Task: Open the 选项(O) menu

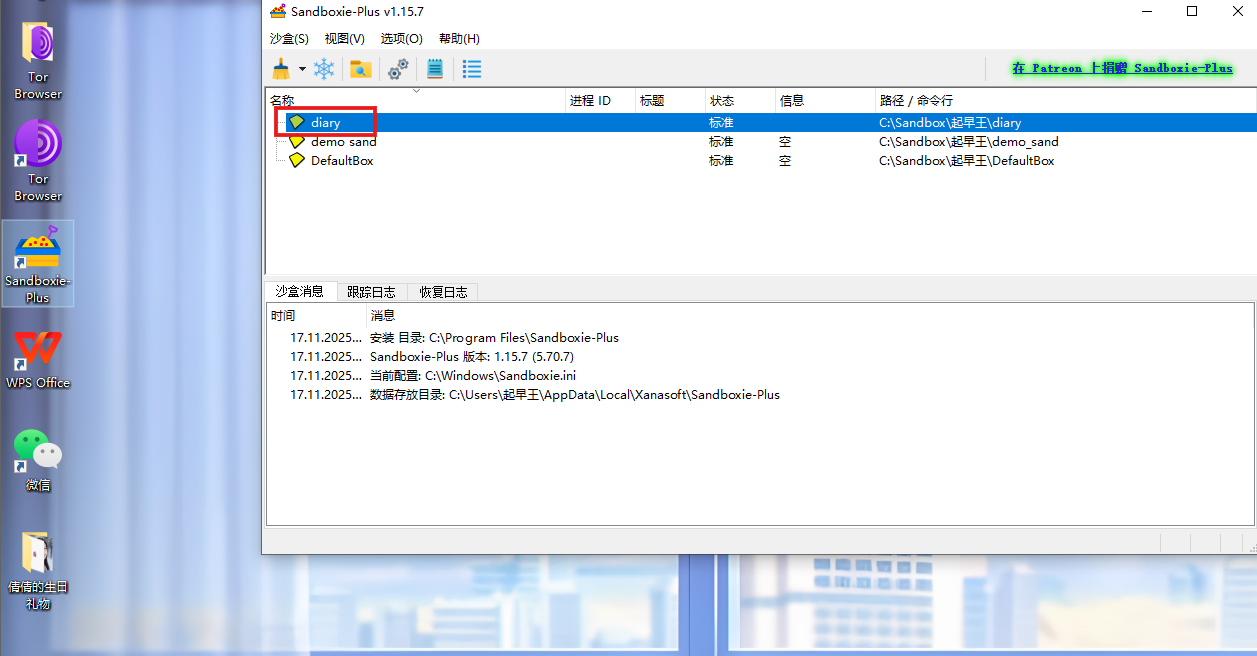Action: [401, 38]
